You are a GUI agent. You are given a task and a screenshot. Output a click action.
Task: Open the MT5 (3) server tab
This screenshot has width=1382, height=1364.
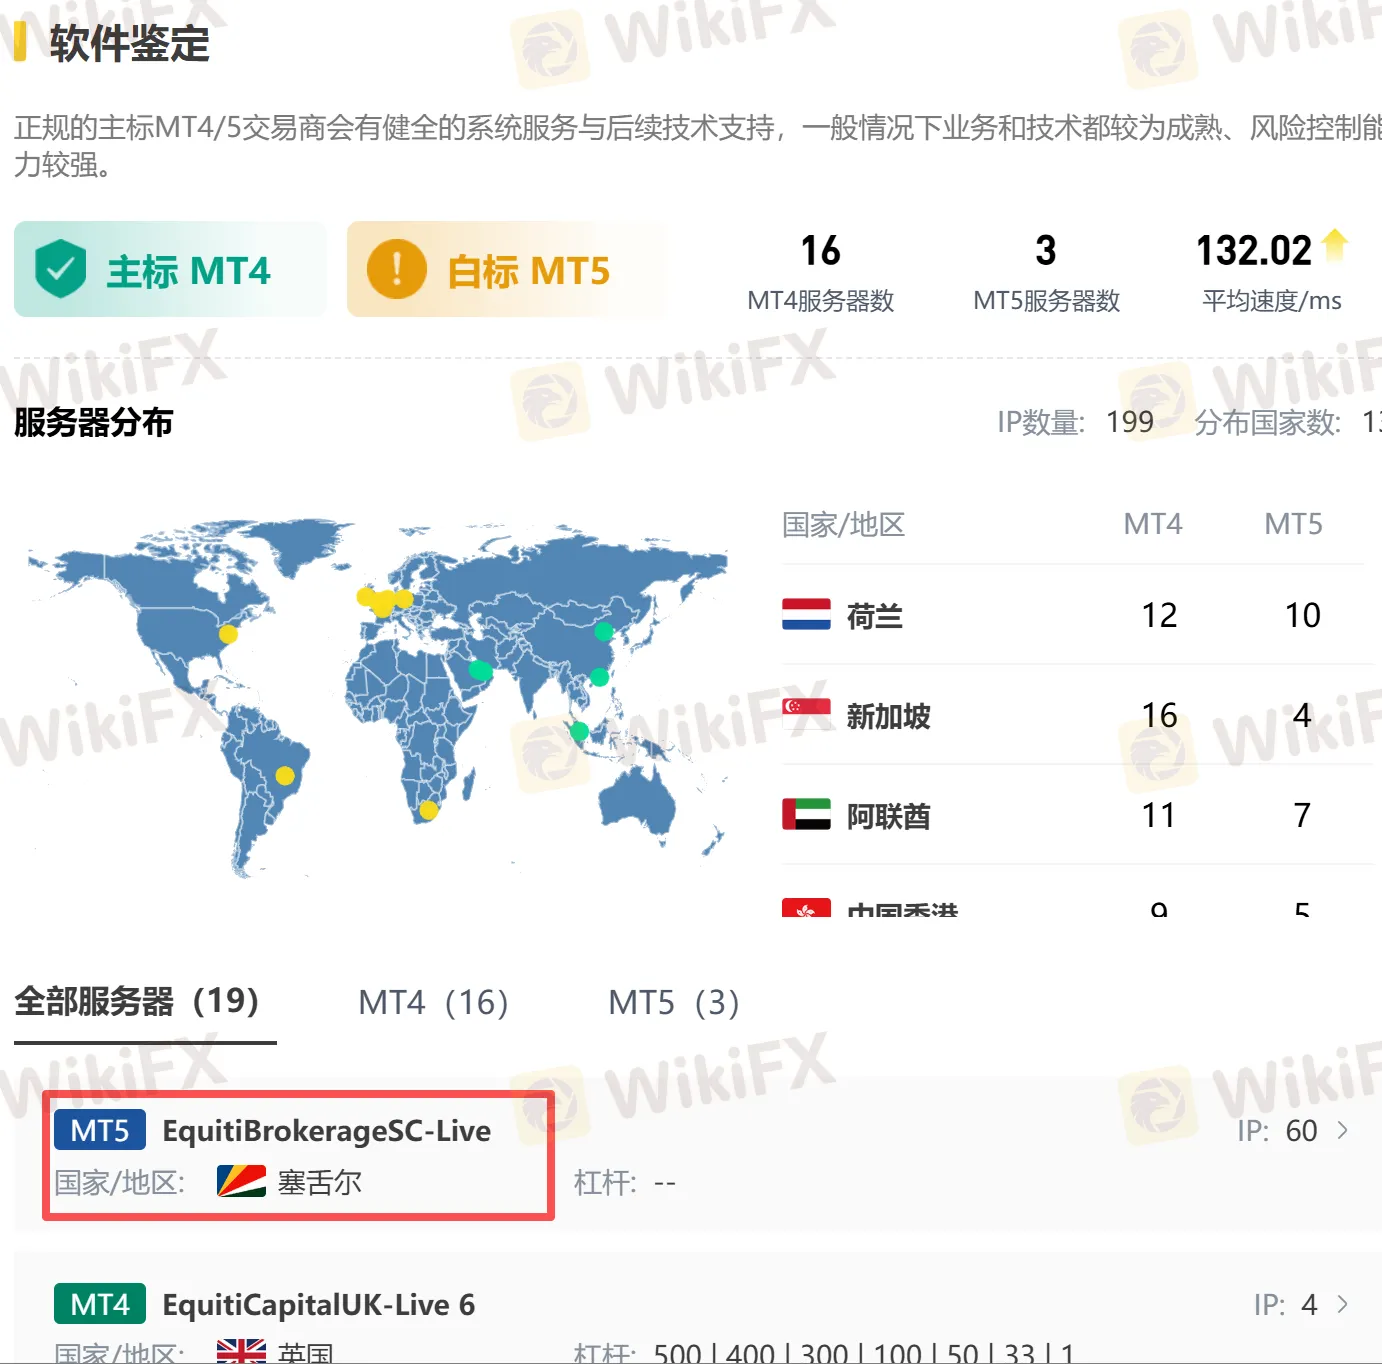tap(674, 1002)
